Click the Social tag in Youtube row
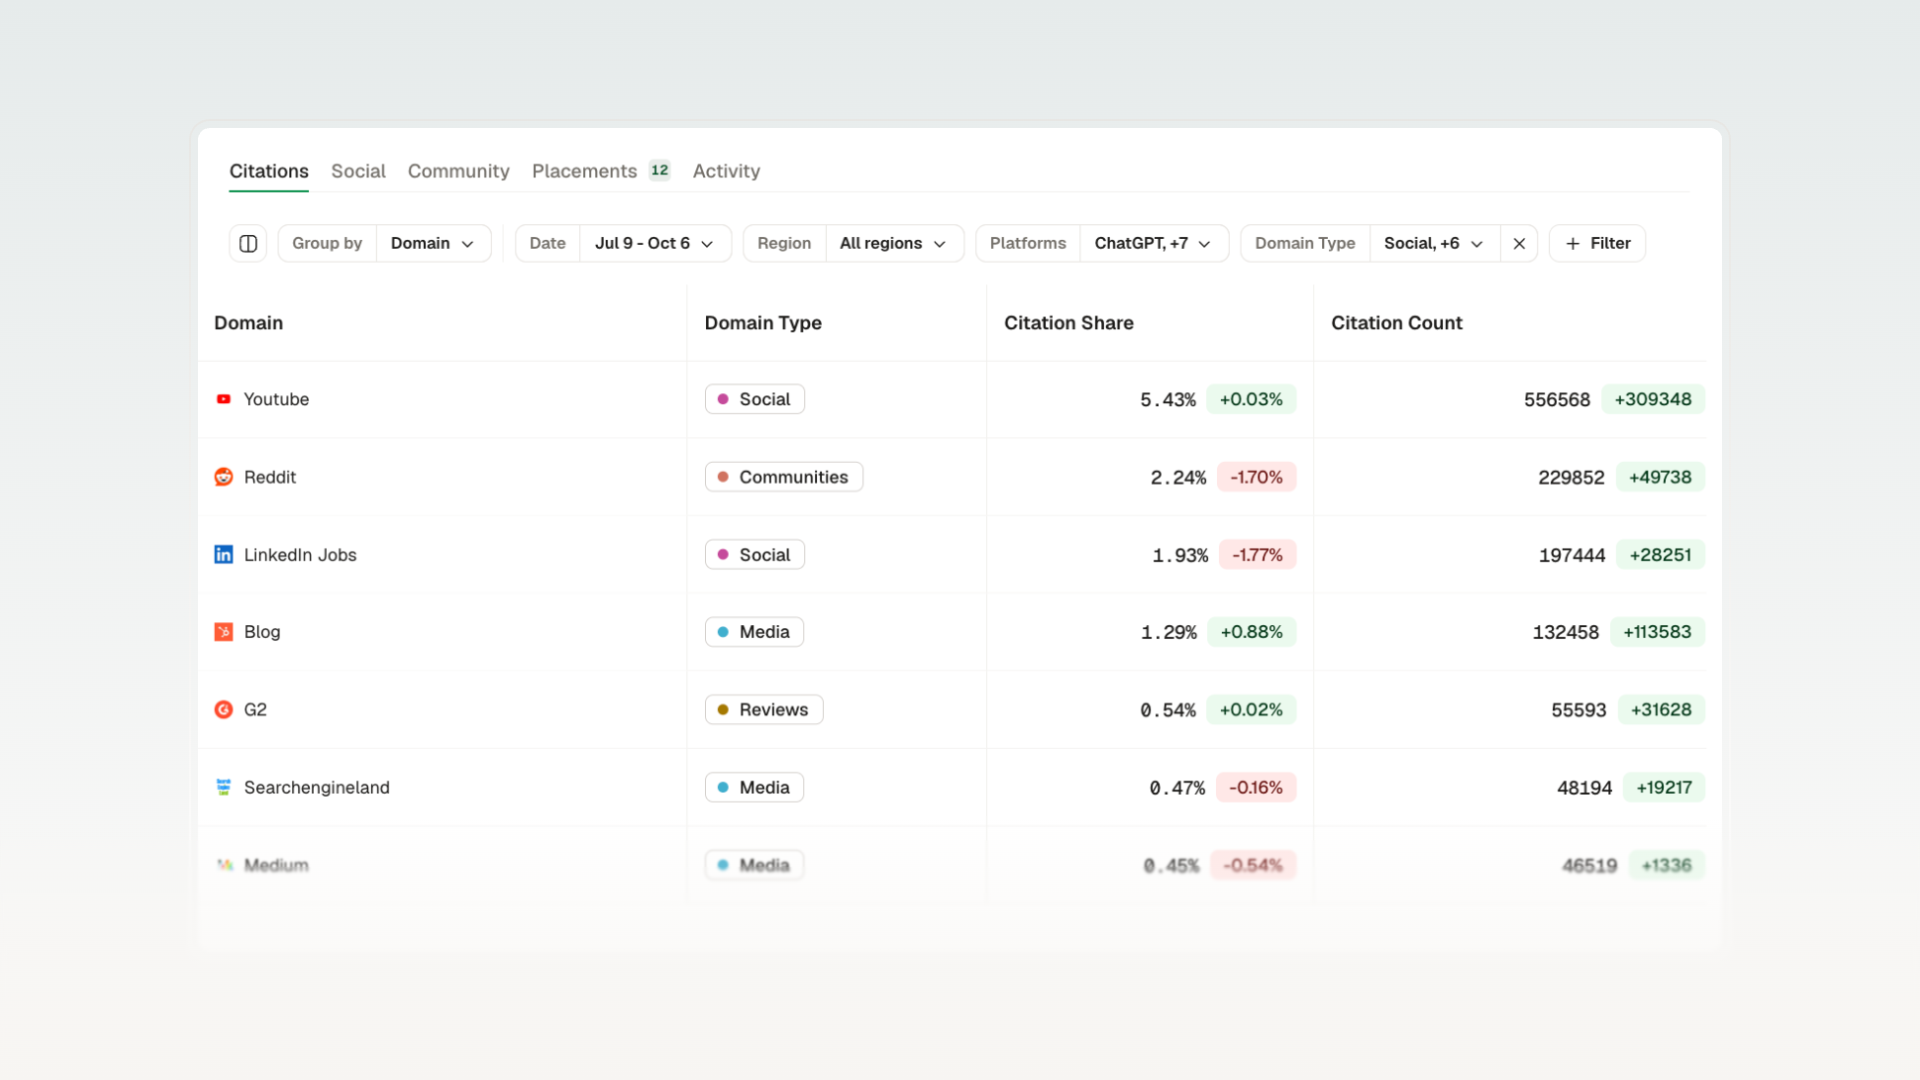Viewport: 1920px width, 1080px height. click(755, 399)
